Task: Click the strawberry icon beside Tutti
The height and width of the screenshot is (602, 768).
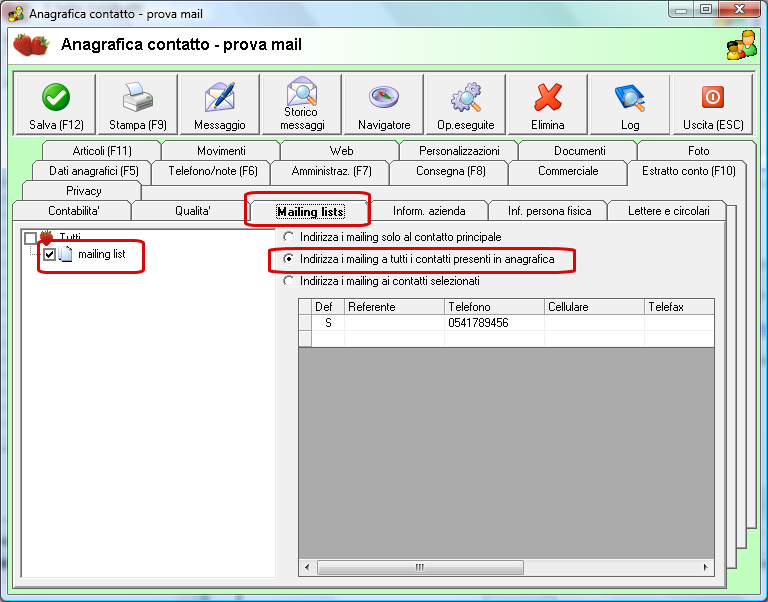Action: coord(47,238)
